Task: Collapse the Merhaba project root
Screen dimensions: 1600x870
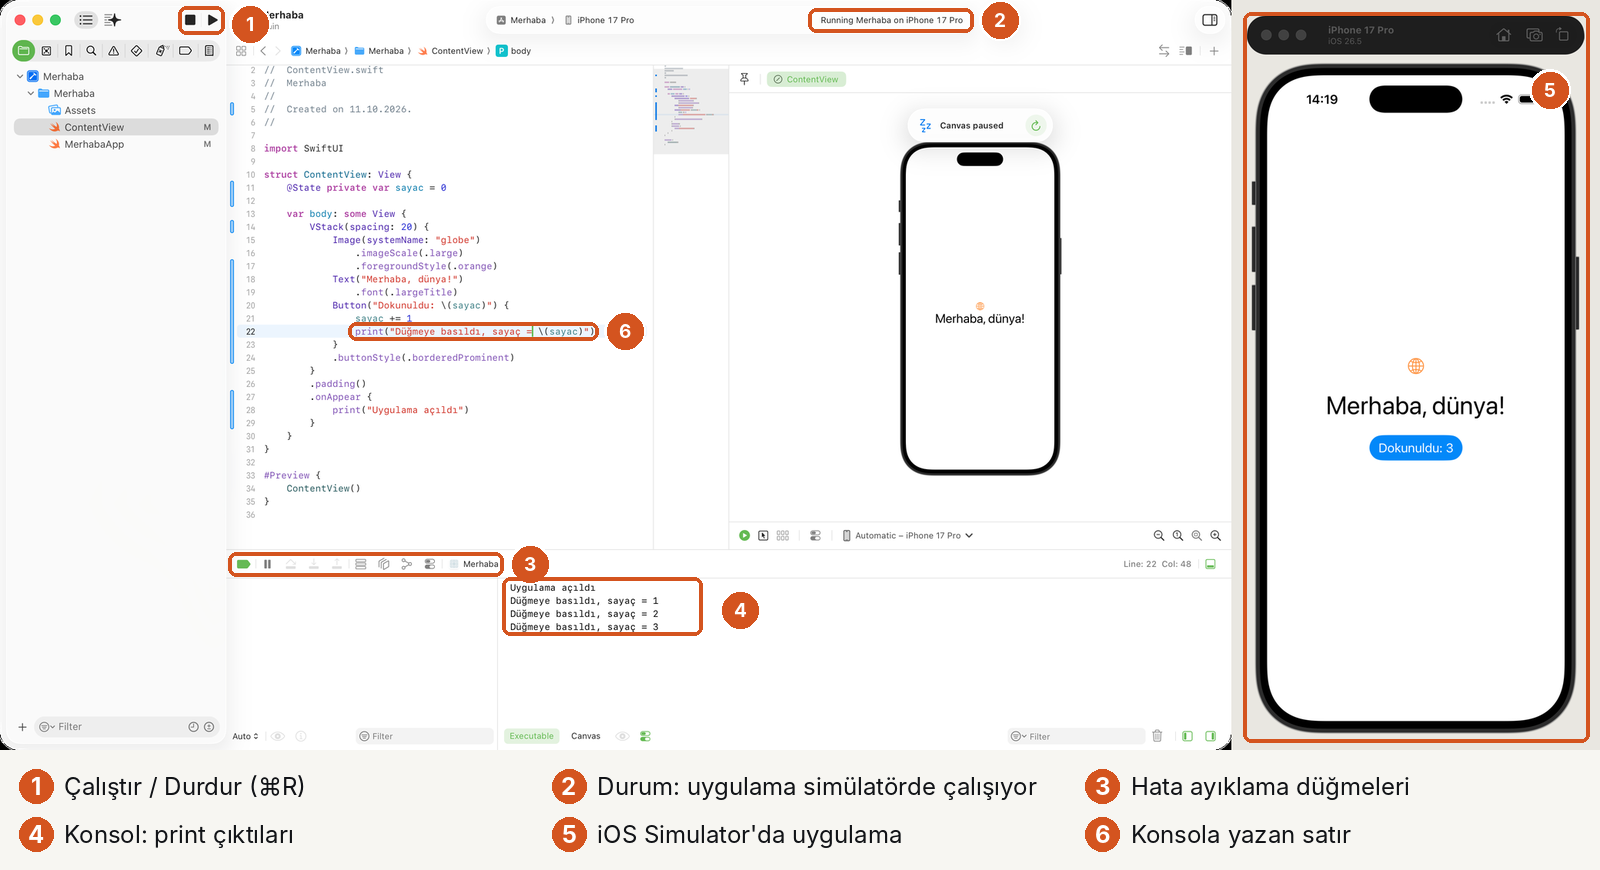Action: [20, 76]
